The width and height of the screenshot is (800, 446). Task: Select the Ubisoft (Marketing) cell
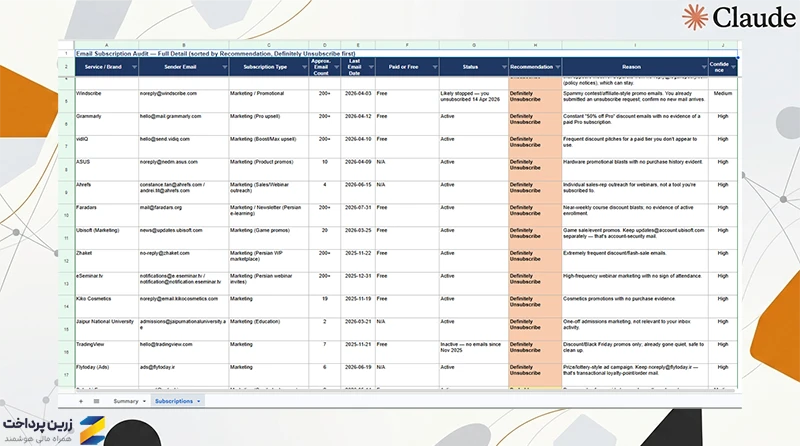pos(107,238)
